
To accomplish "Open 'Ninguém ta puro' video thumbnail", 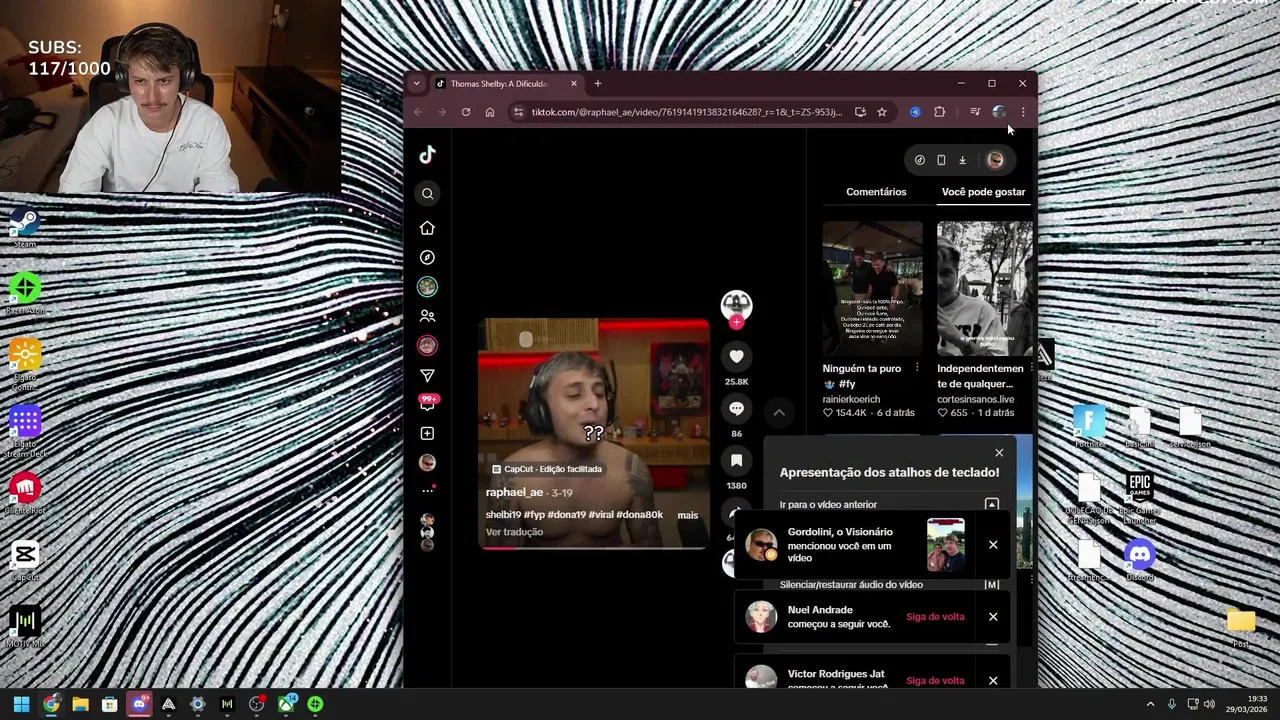I will pos(872,289).
